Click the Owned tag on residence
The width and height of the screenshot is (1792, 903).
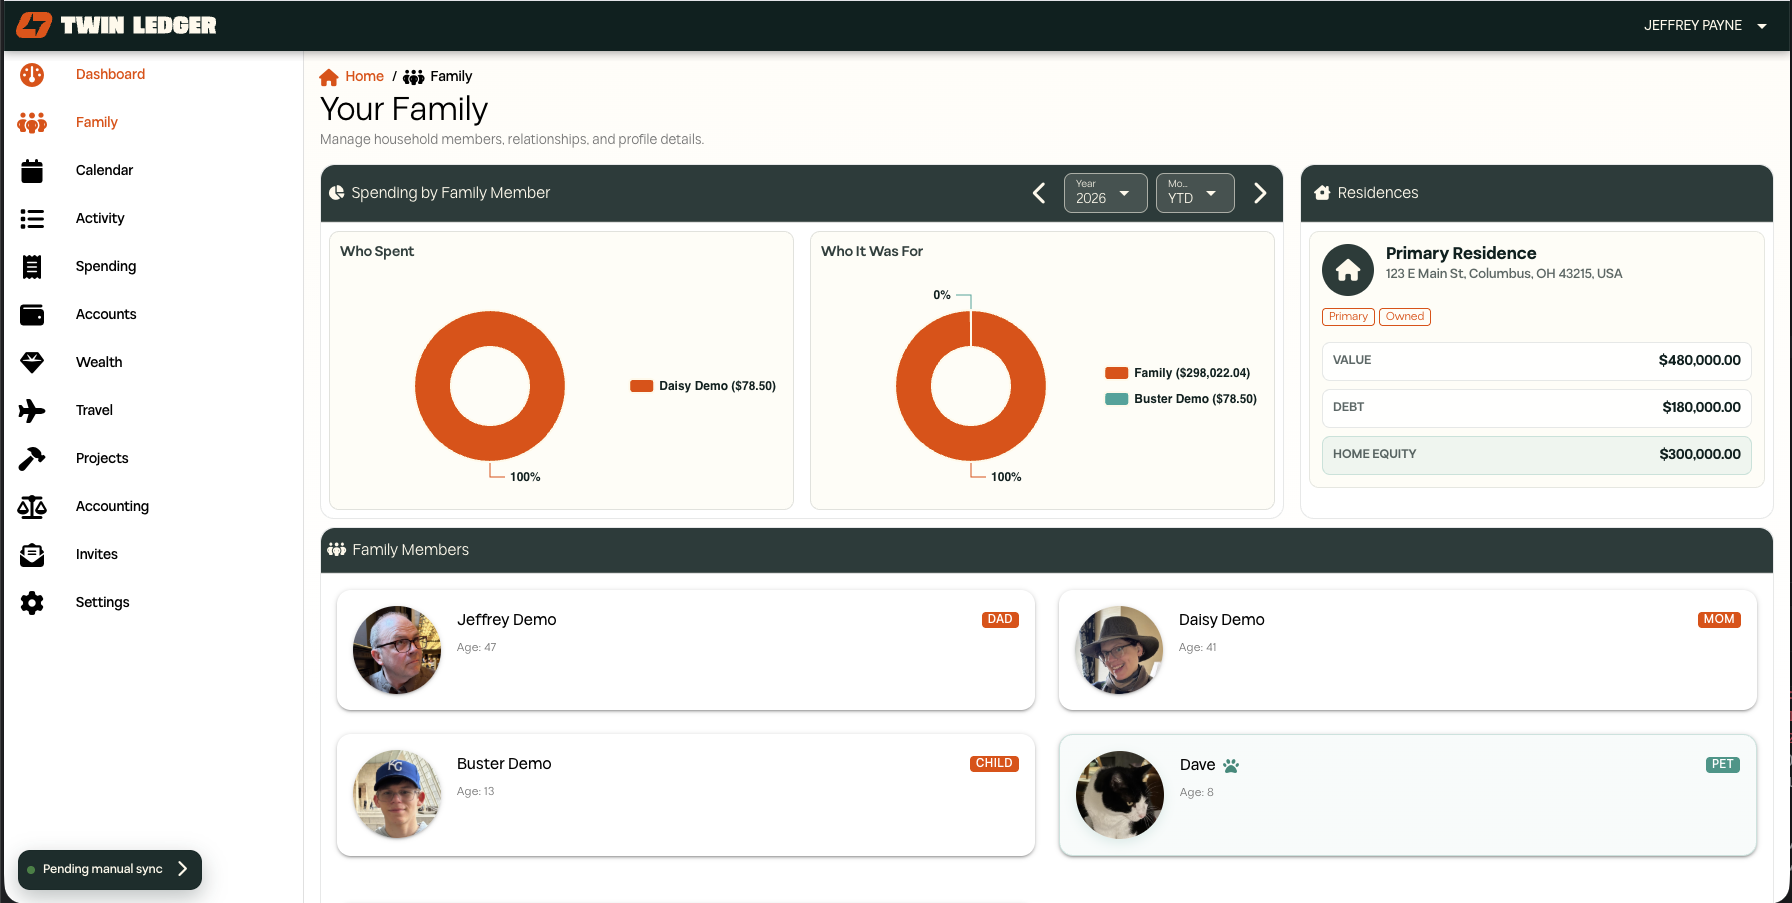1405,317
